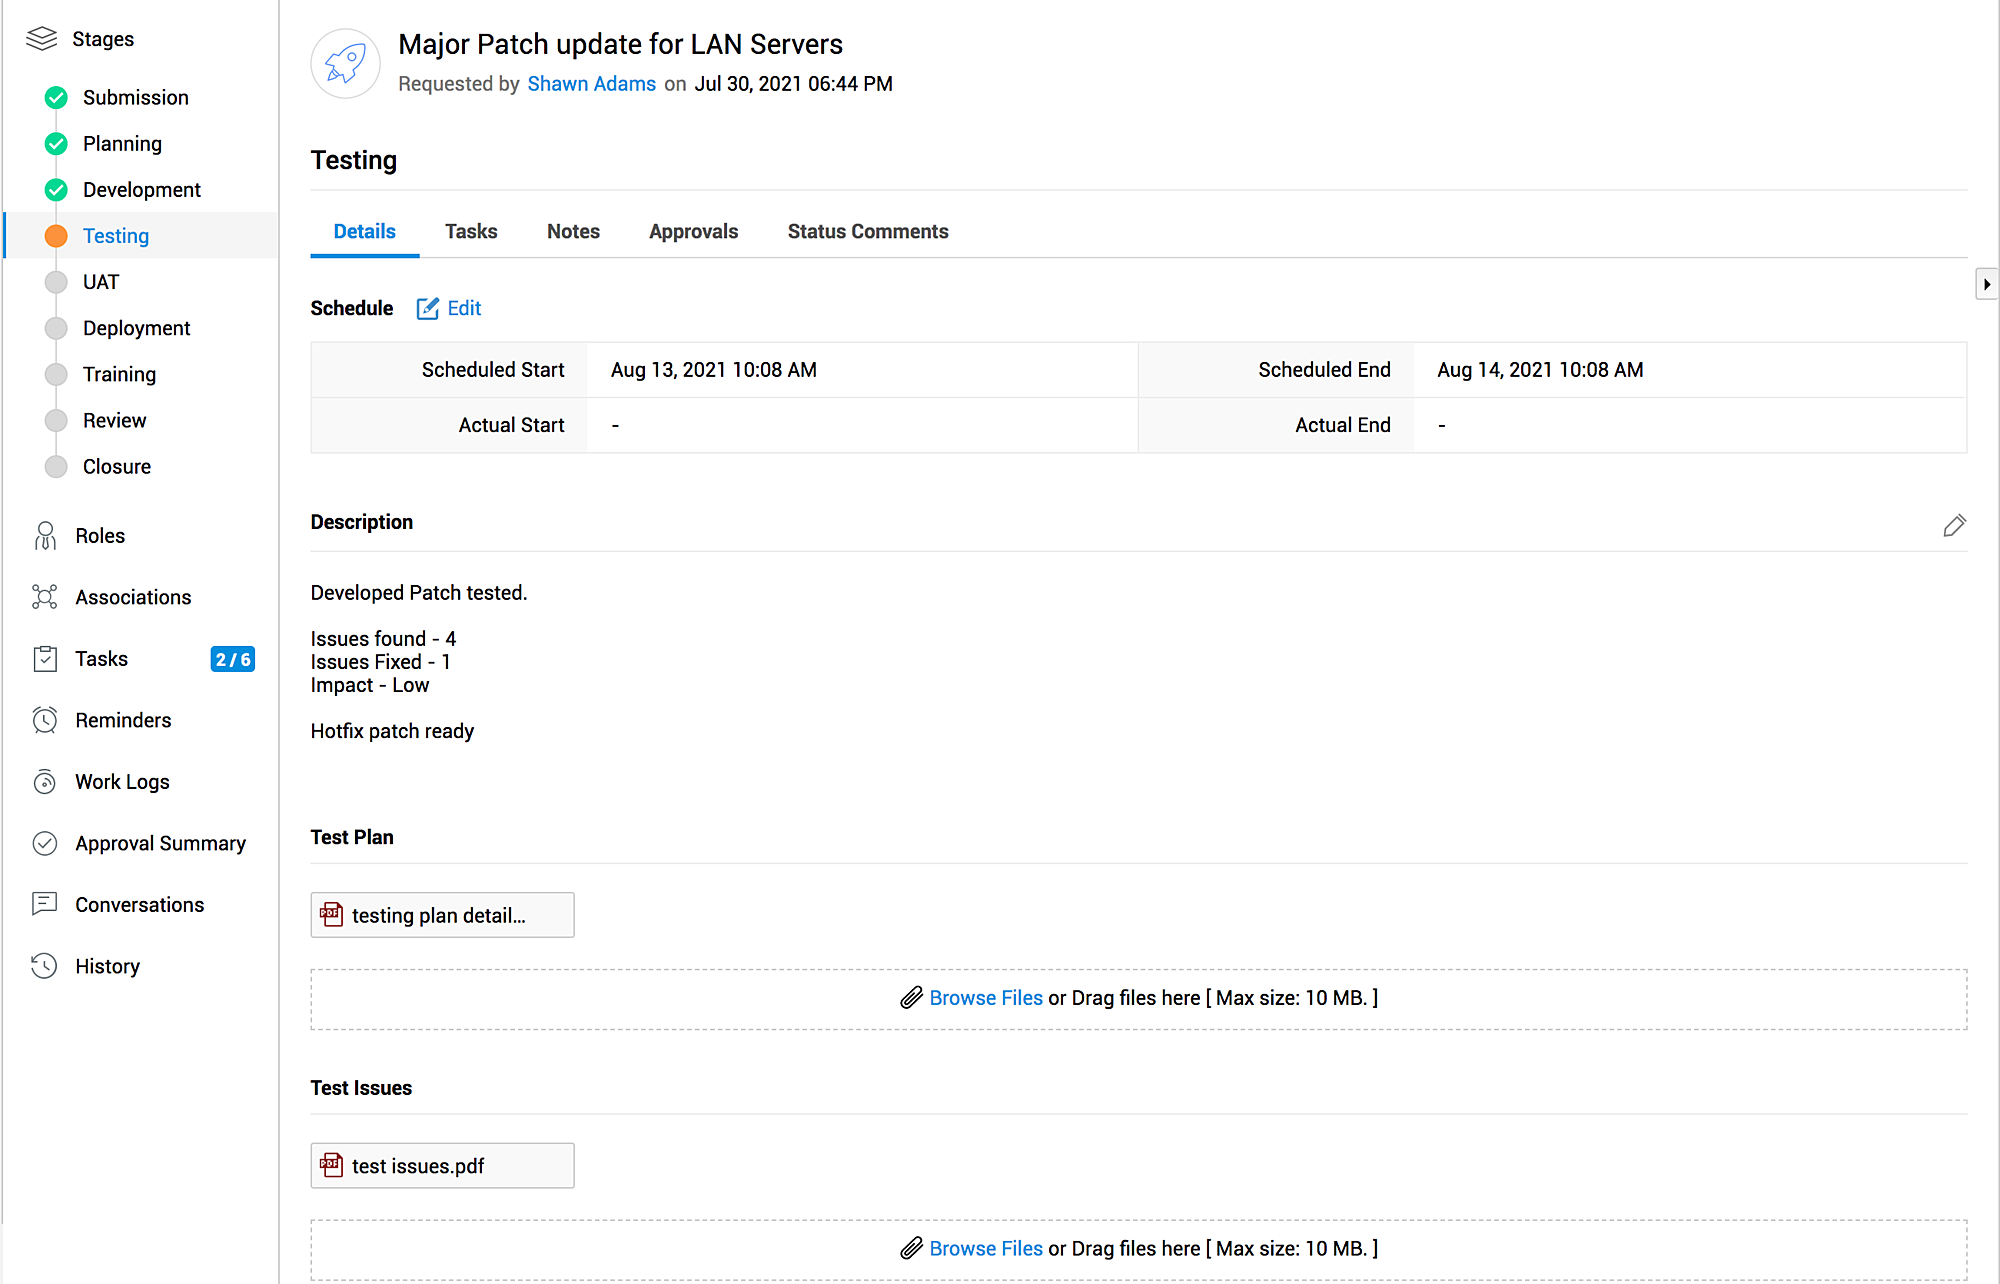Click the Conversations chat icon
This screenshot has width=2000, height=1284.
pos(45,904)
